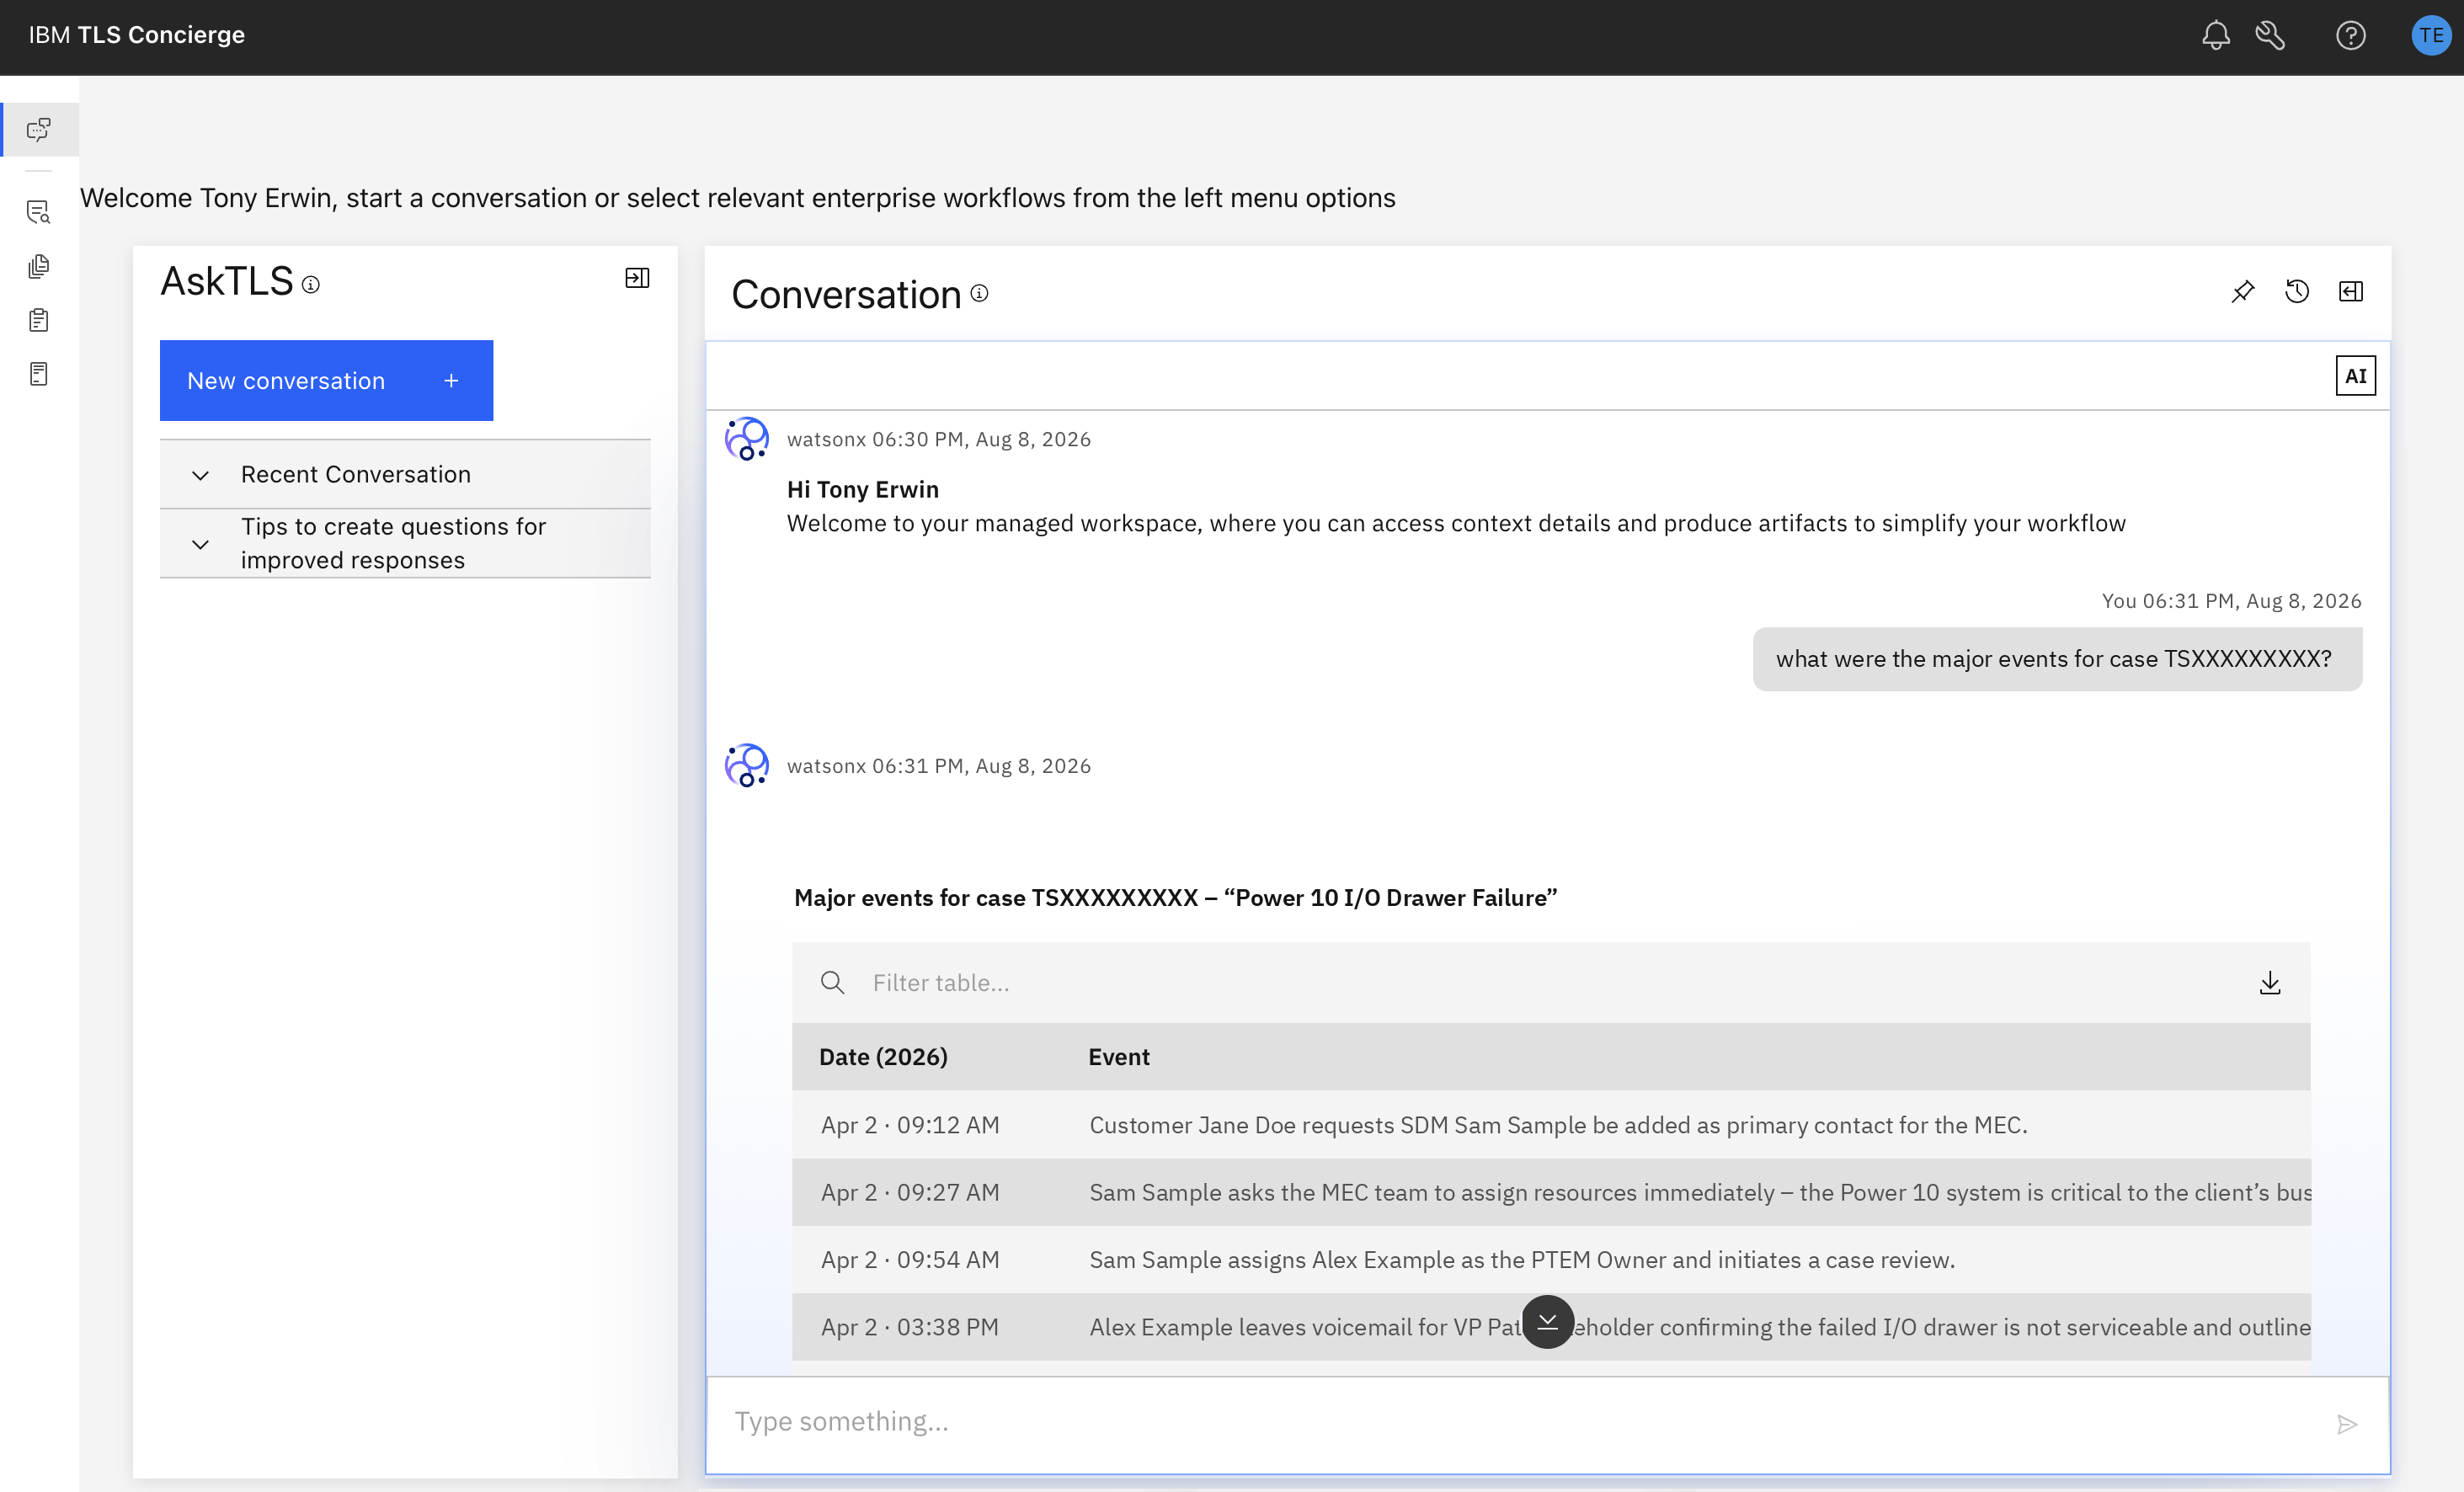Screen dimensions: 2464x1492
Task: Show Conversation information tooltip icon
Action: (980, 293)
